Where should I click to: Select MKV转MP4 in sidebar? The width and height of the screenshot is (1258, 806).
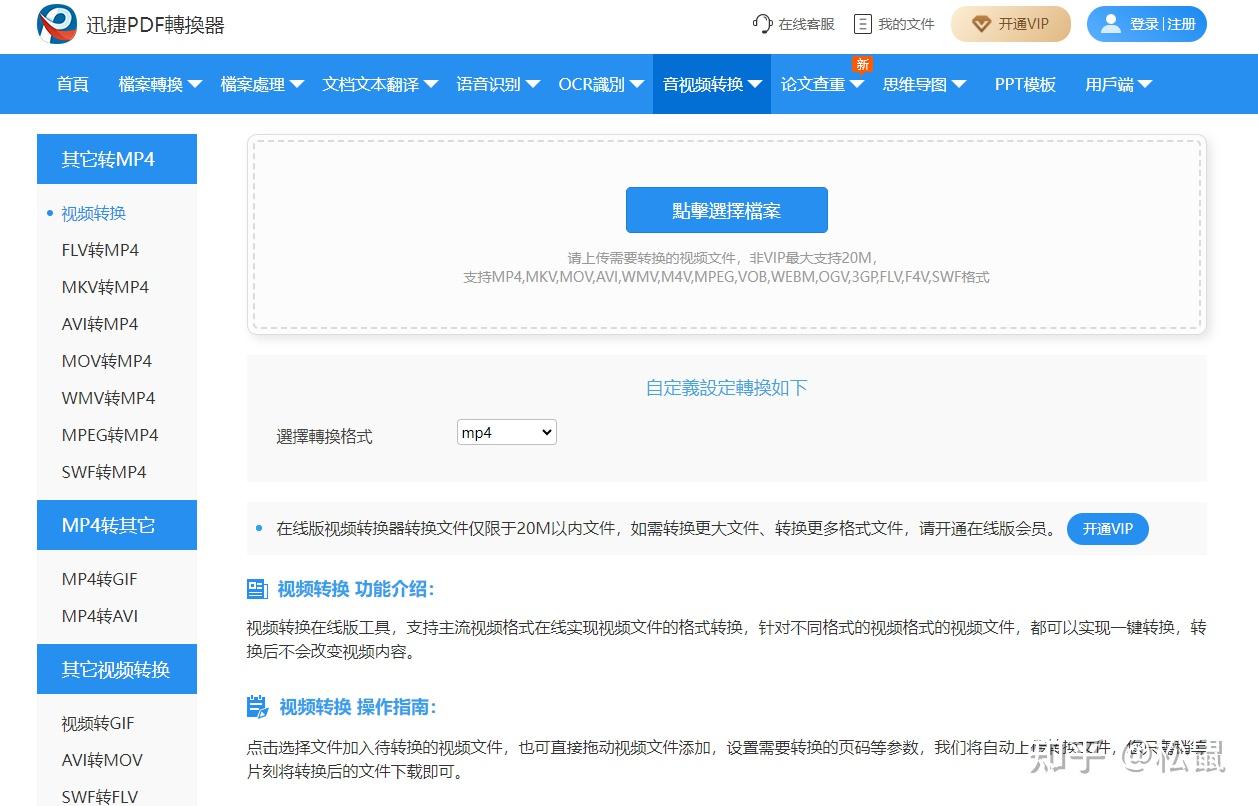105,287
